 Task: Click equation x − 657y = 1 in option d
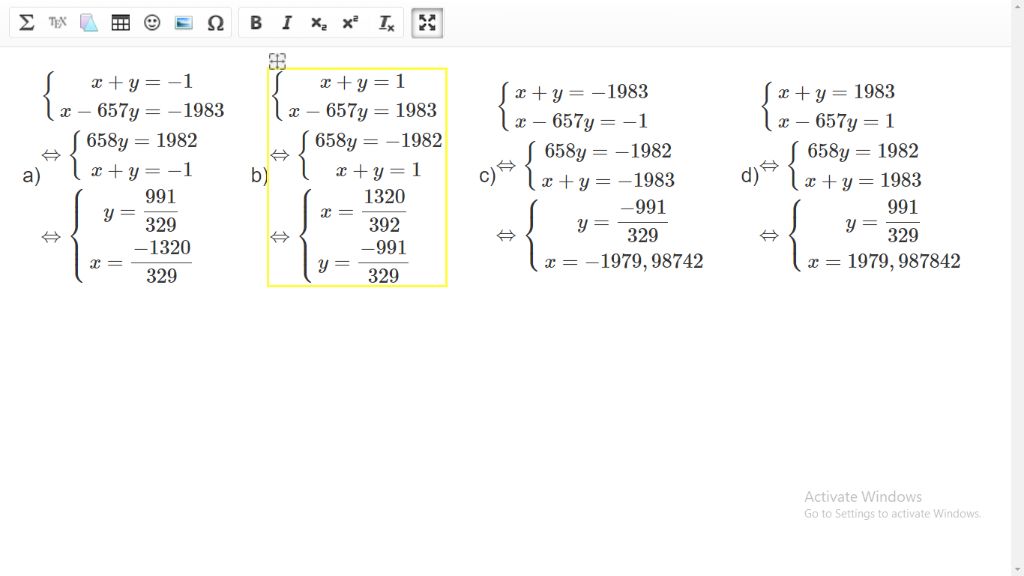pos(836,121)
